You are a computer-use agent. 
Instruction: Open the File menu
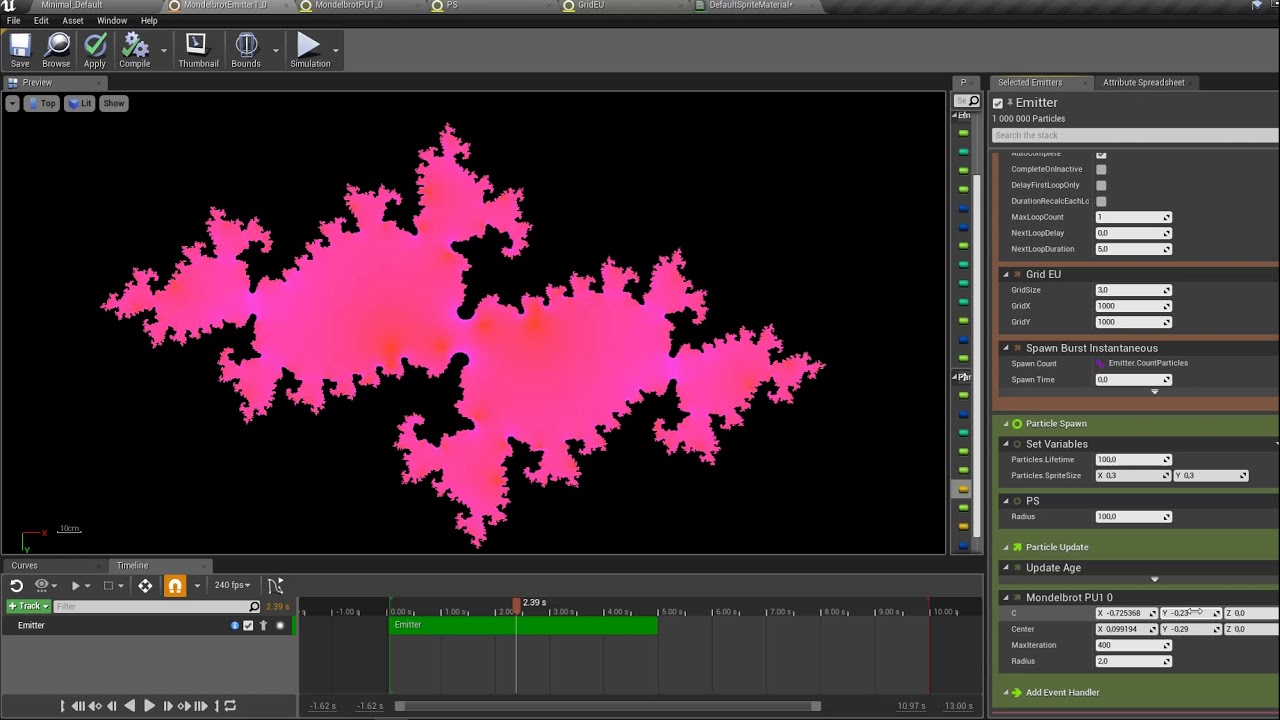click(x=14, y=21)
